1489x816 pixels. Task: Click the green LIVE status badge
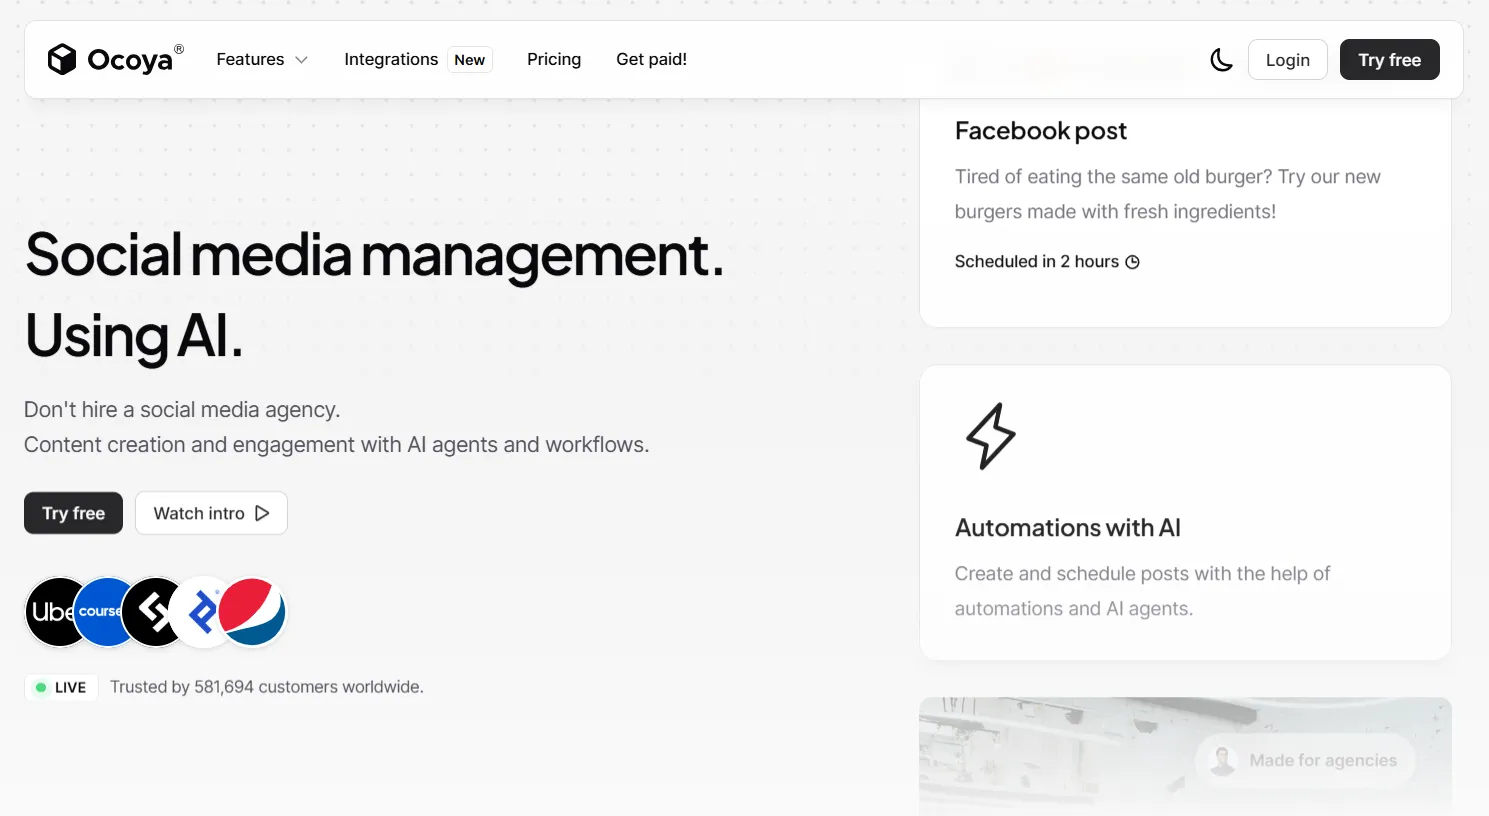tap(61, 687)
